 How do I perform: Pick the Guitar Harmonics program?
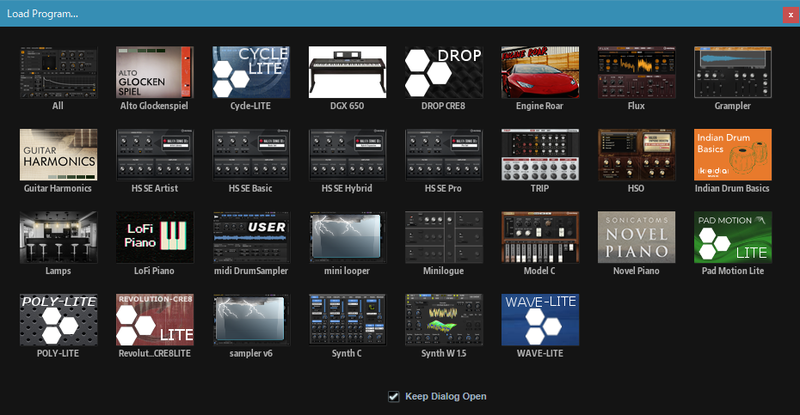(58, 155)
